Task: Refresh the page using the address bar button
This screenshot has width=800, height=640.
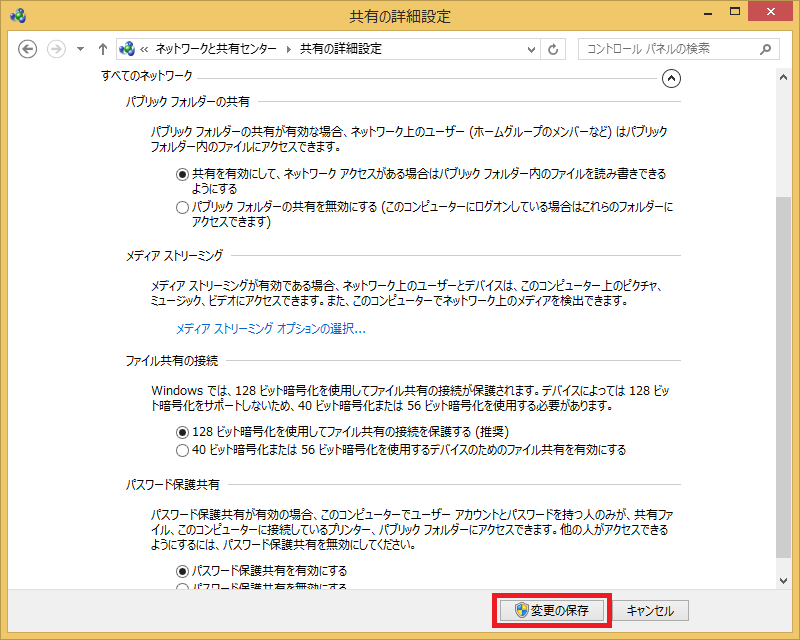Action: click(554, 49)
